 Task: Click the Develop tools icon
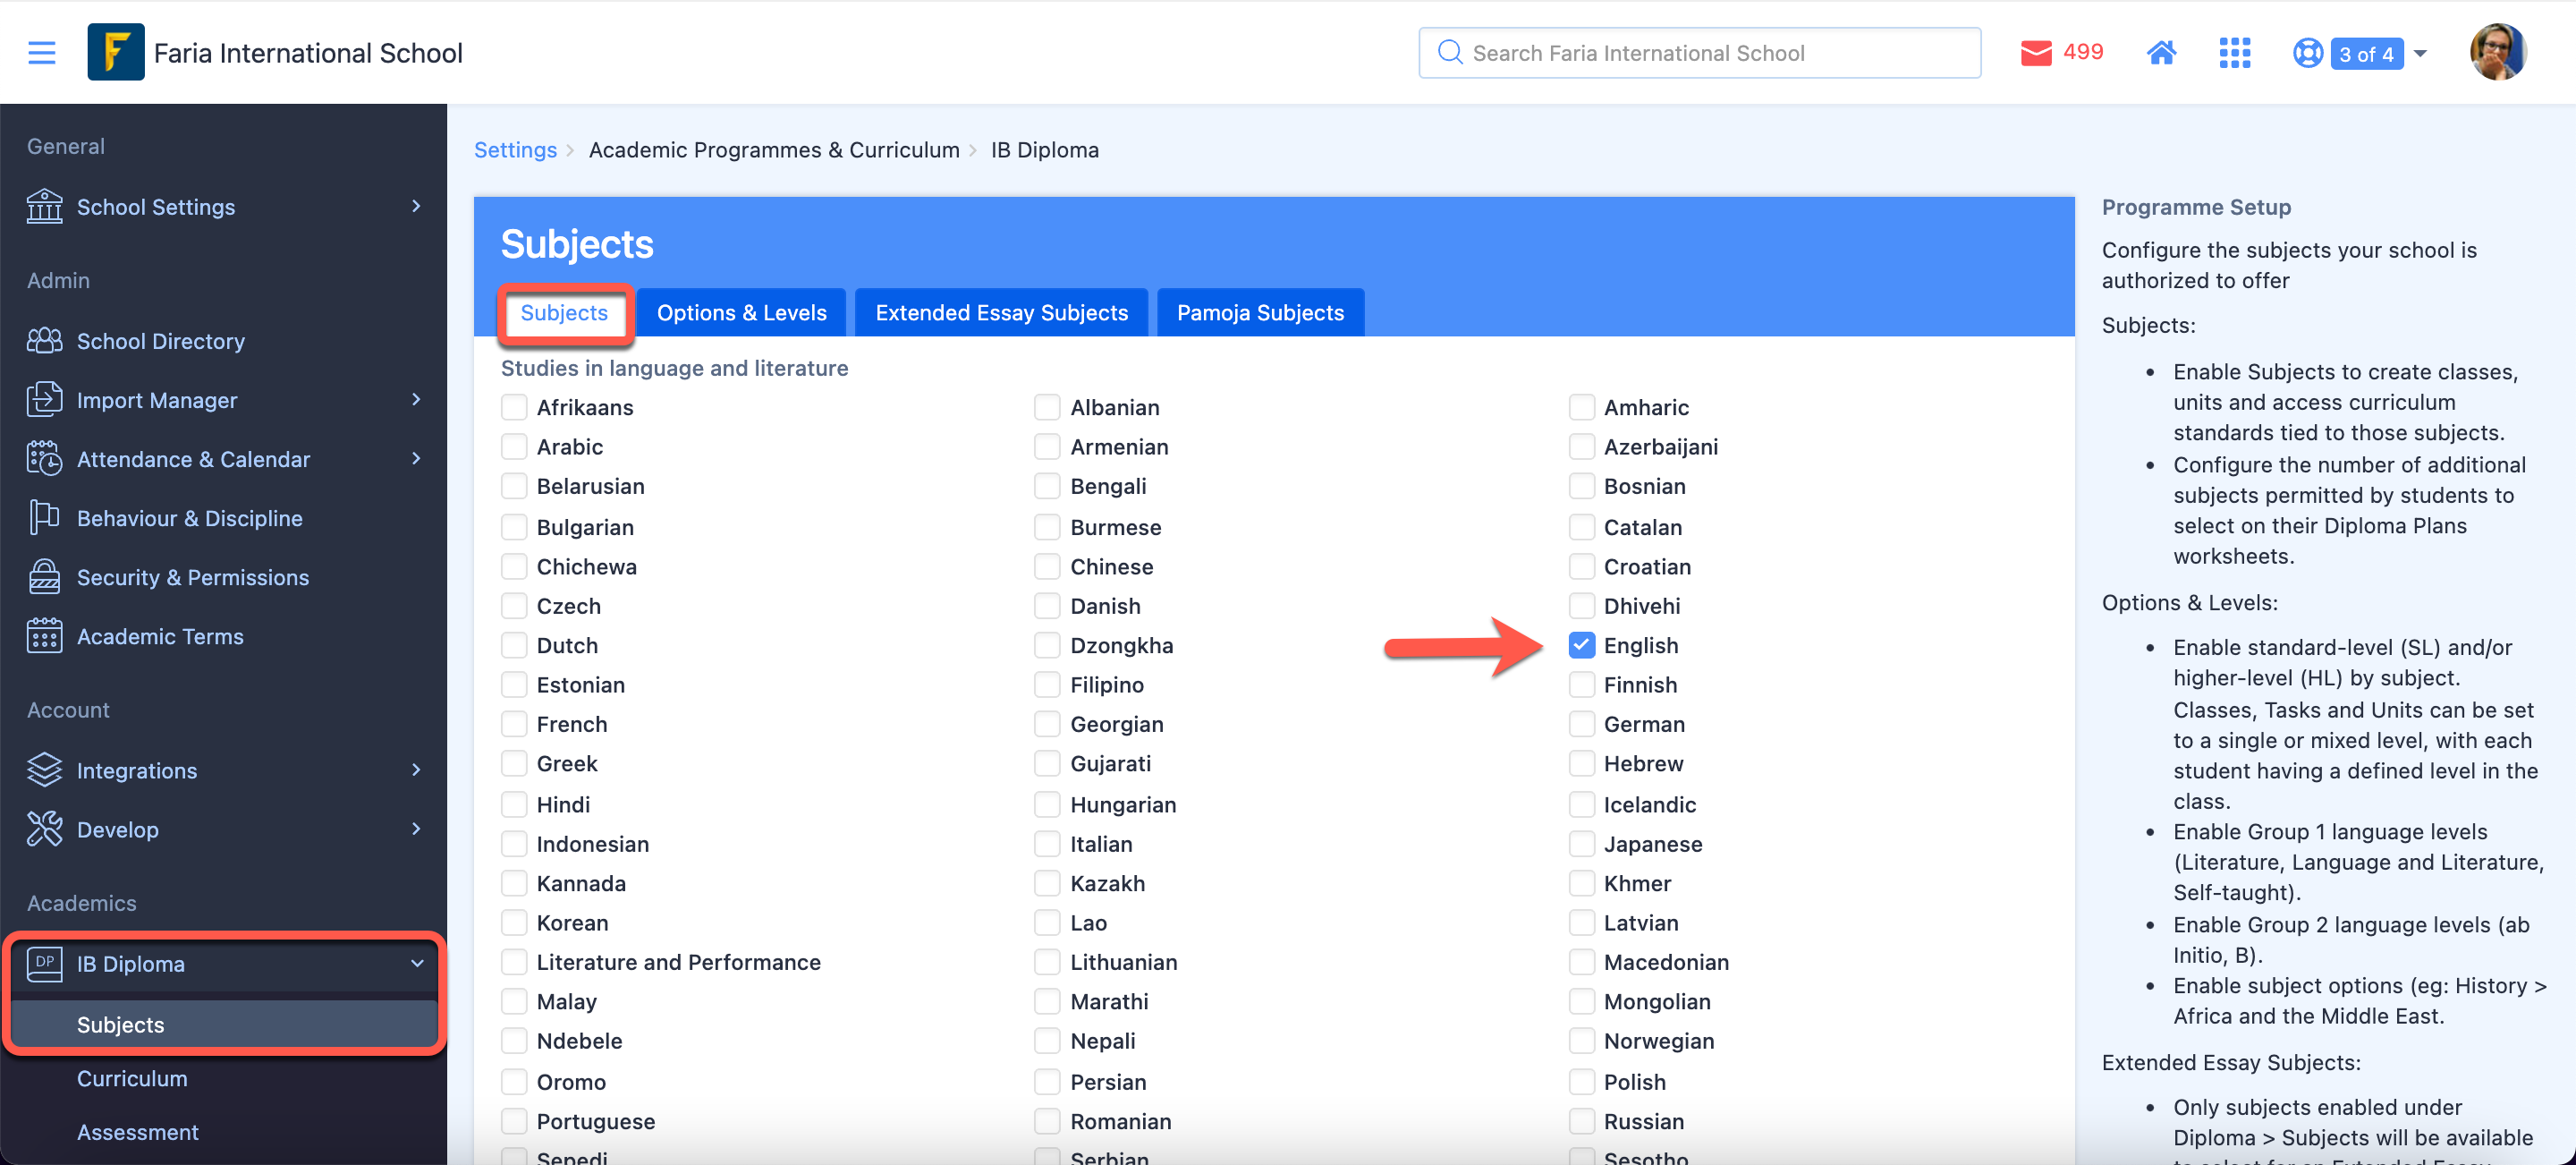[44, 828]
